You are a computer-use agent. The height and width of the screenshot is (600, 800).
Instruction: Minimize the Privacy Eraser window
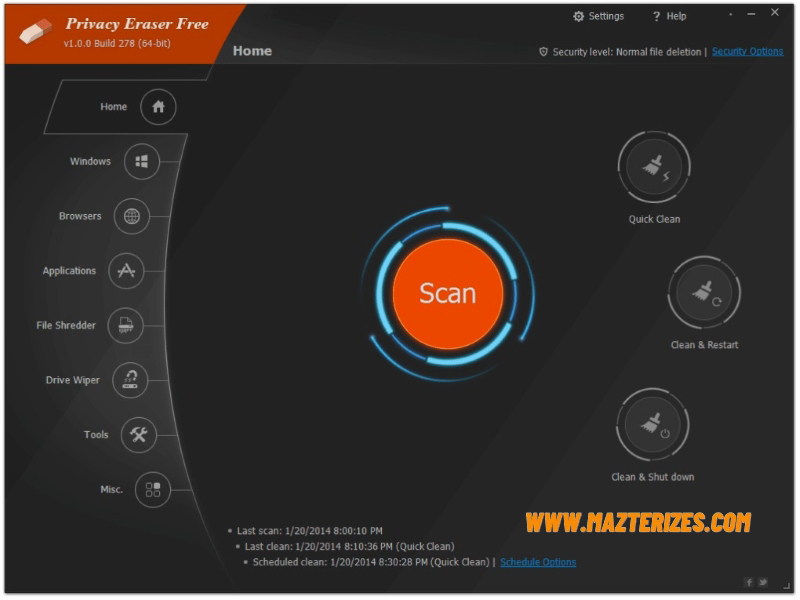click(751, 14)
